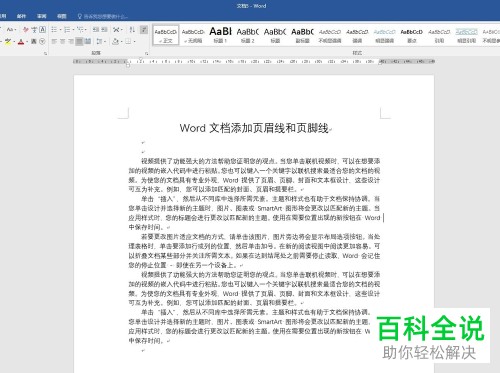Click the Change Case Aa button

(10, 30)
